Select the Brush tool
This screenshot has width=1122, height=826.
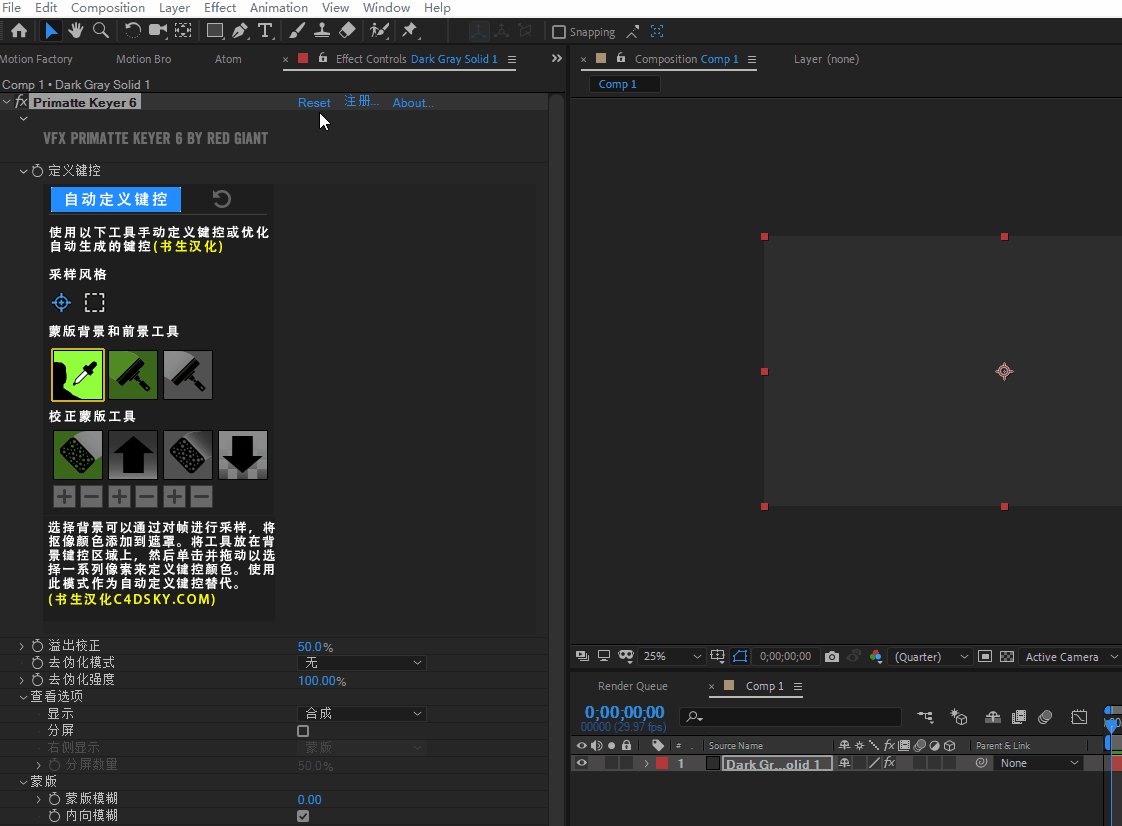296,31
